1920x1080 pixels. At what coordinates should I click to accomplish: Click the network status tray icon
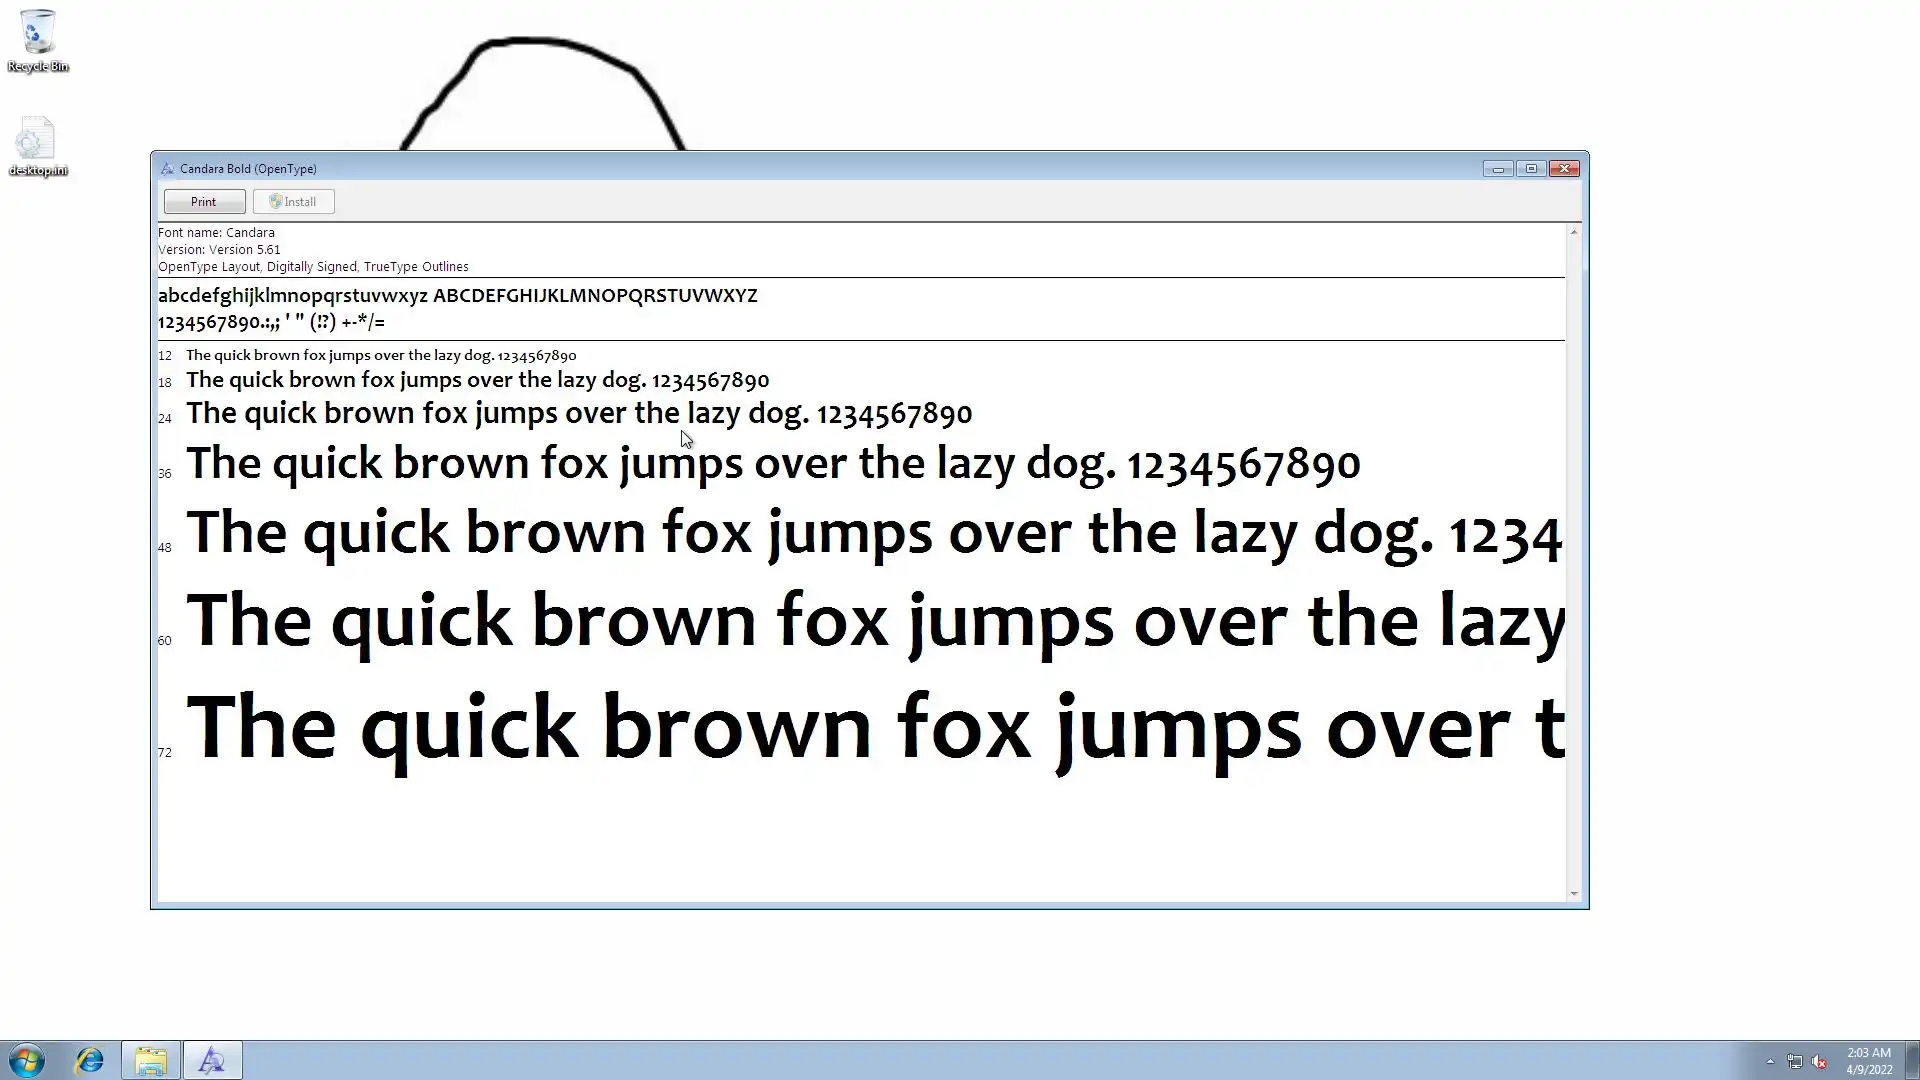[x=1795, y=1062]
